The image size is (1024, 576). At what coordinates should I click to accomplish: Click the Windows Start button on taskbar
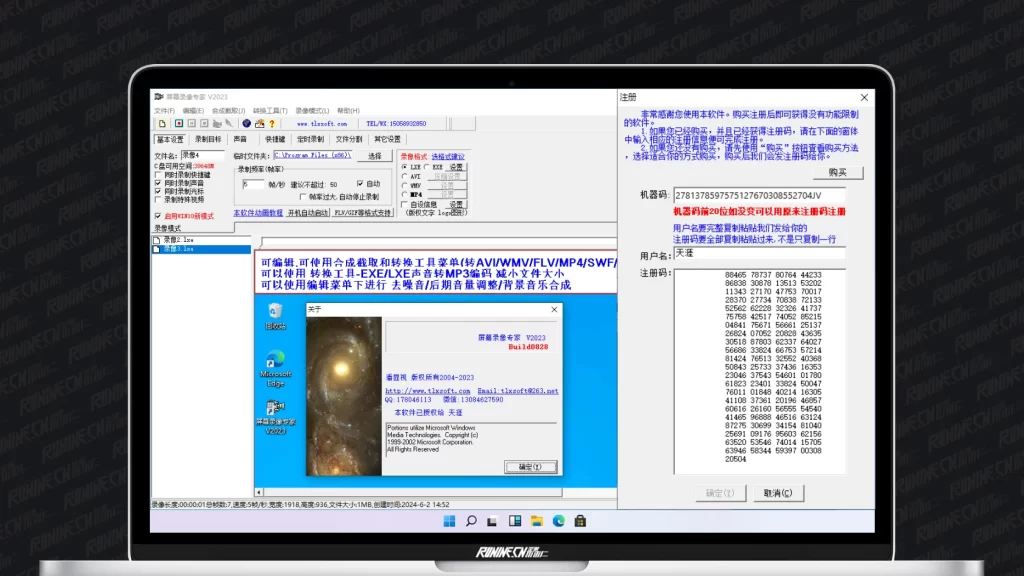tap(449, 521)
